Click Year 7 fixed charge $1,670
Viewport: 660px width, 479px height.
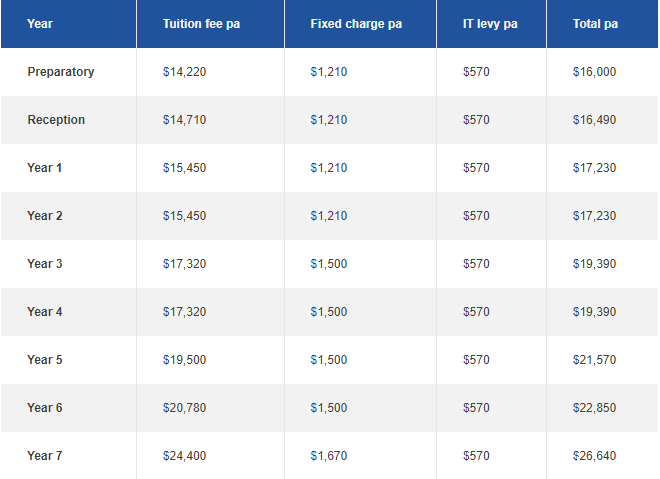(329, 456)
